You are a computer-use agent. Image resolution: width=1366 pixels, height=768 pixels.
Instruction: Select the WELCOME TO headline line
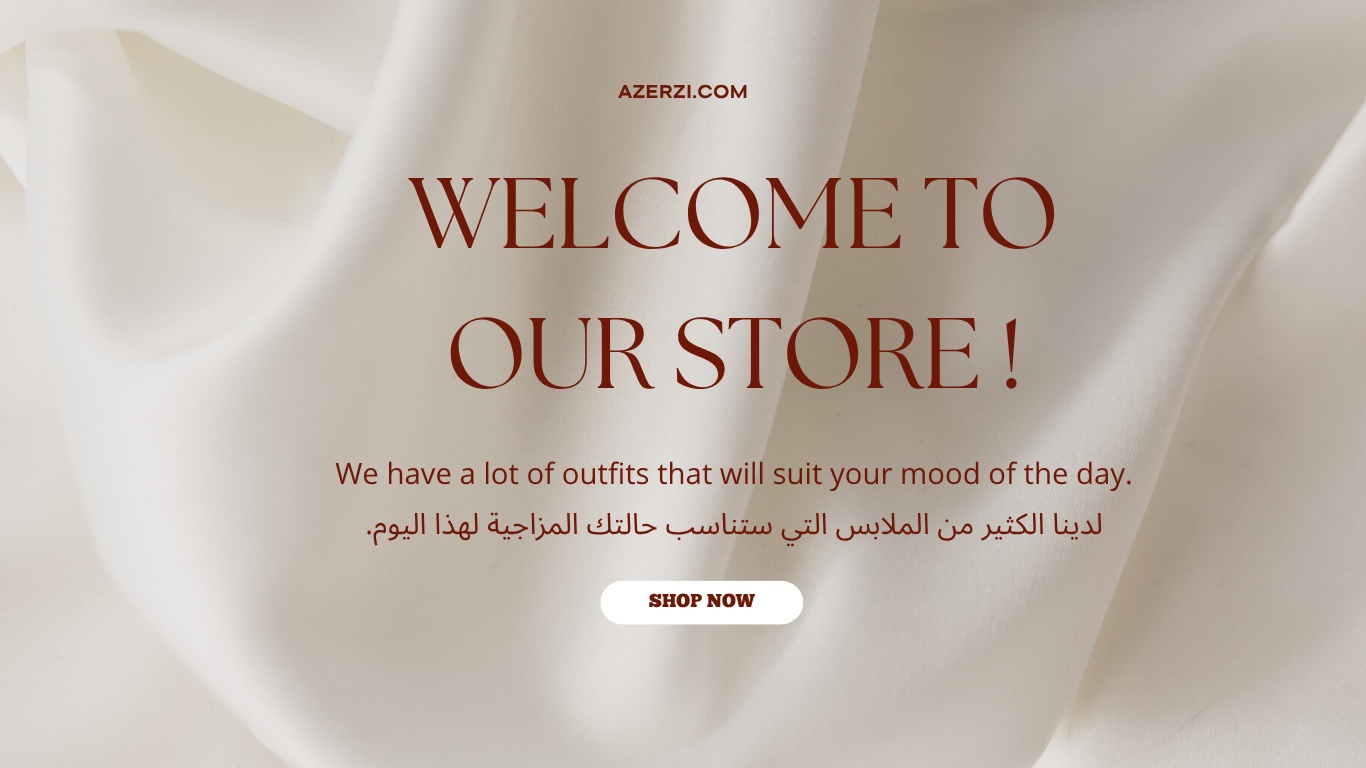[732, 214]
